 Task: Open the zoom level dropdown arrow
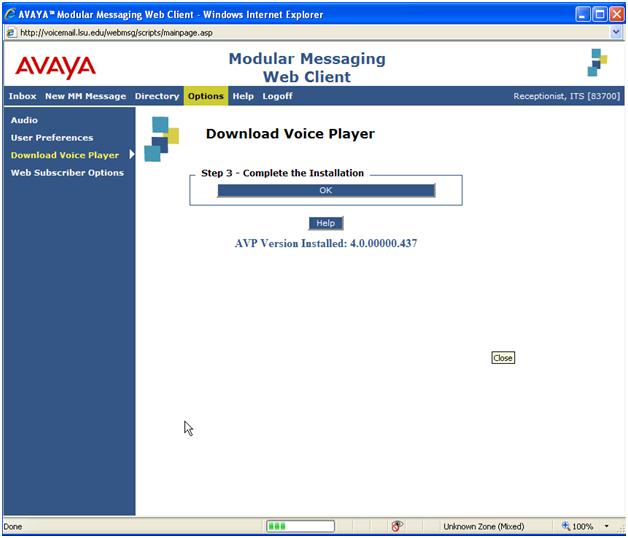tap(607, 526)
